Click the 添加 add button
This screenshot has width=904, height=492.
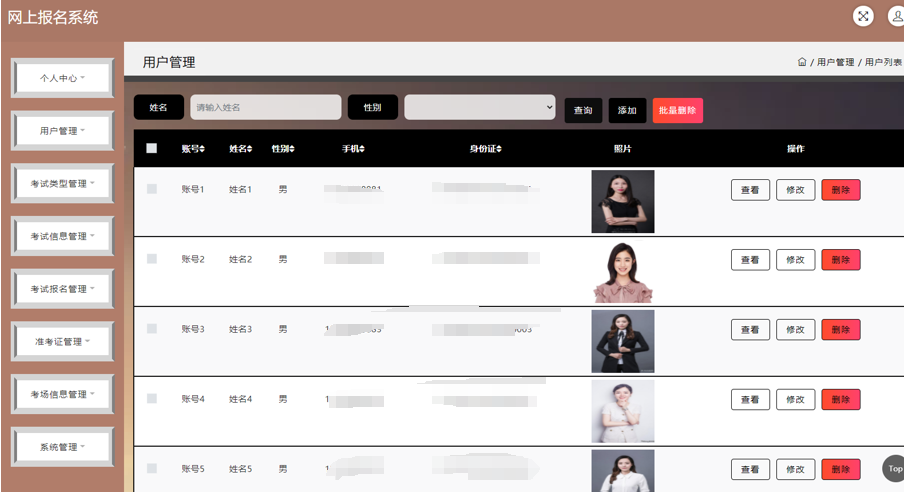[x=627, y=110]
